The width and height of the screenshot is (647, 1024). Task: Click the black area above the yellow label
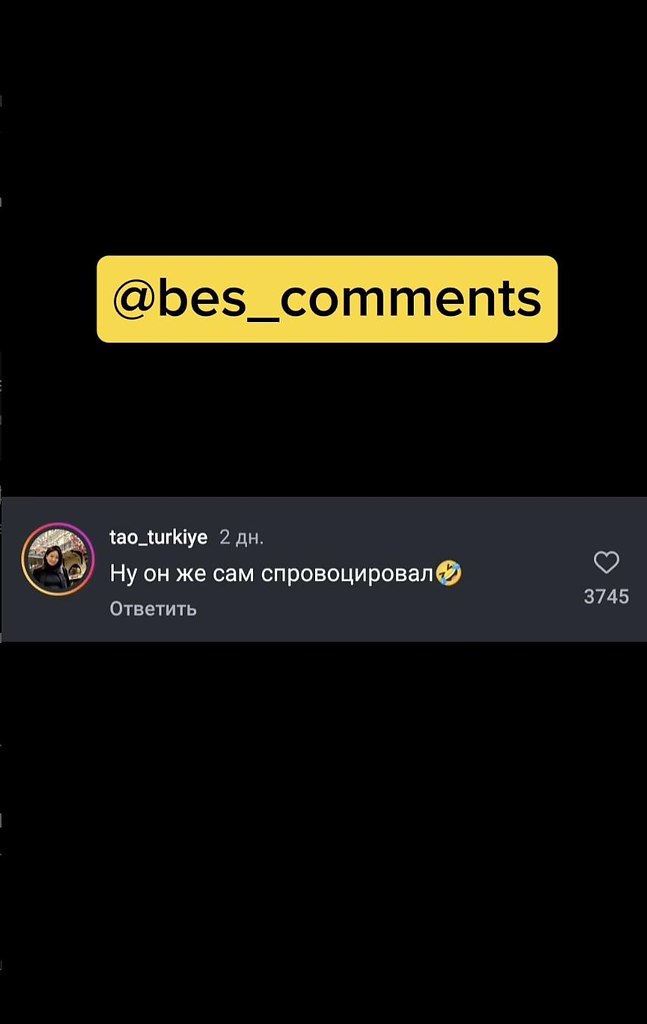[323, 127]
